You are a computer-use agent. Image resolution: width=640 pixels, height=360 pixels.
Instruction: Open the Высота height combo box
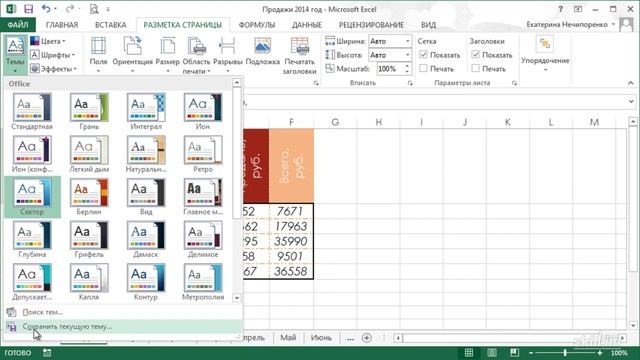[x=390, y=55]
